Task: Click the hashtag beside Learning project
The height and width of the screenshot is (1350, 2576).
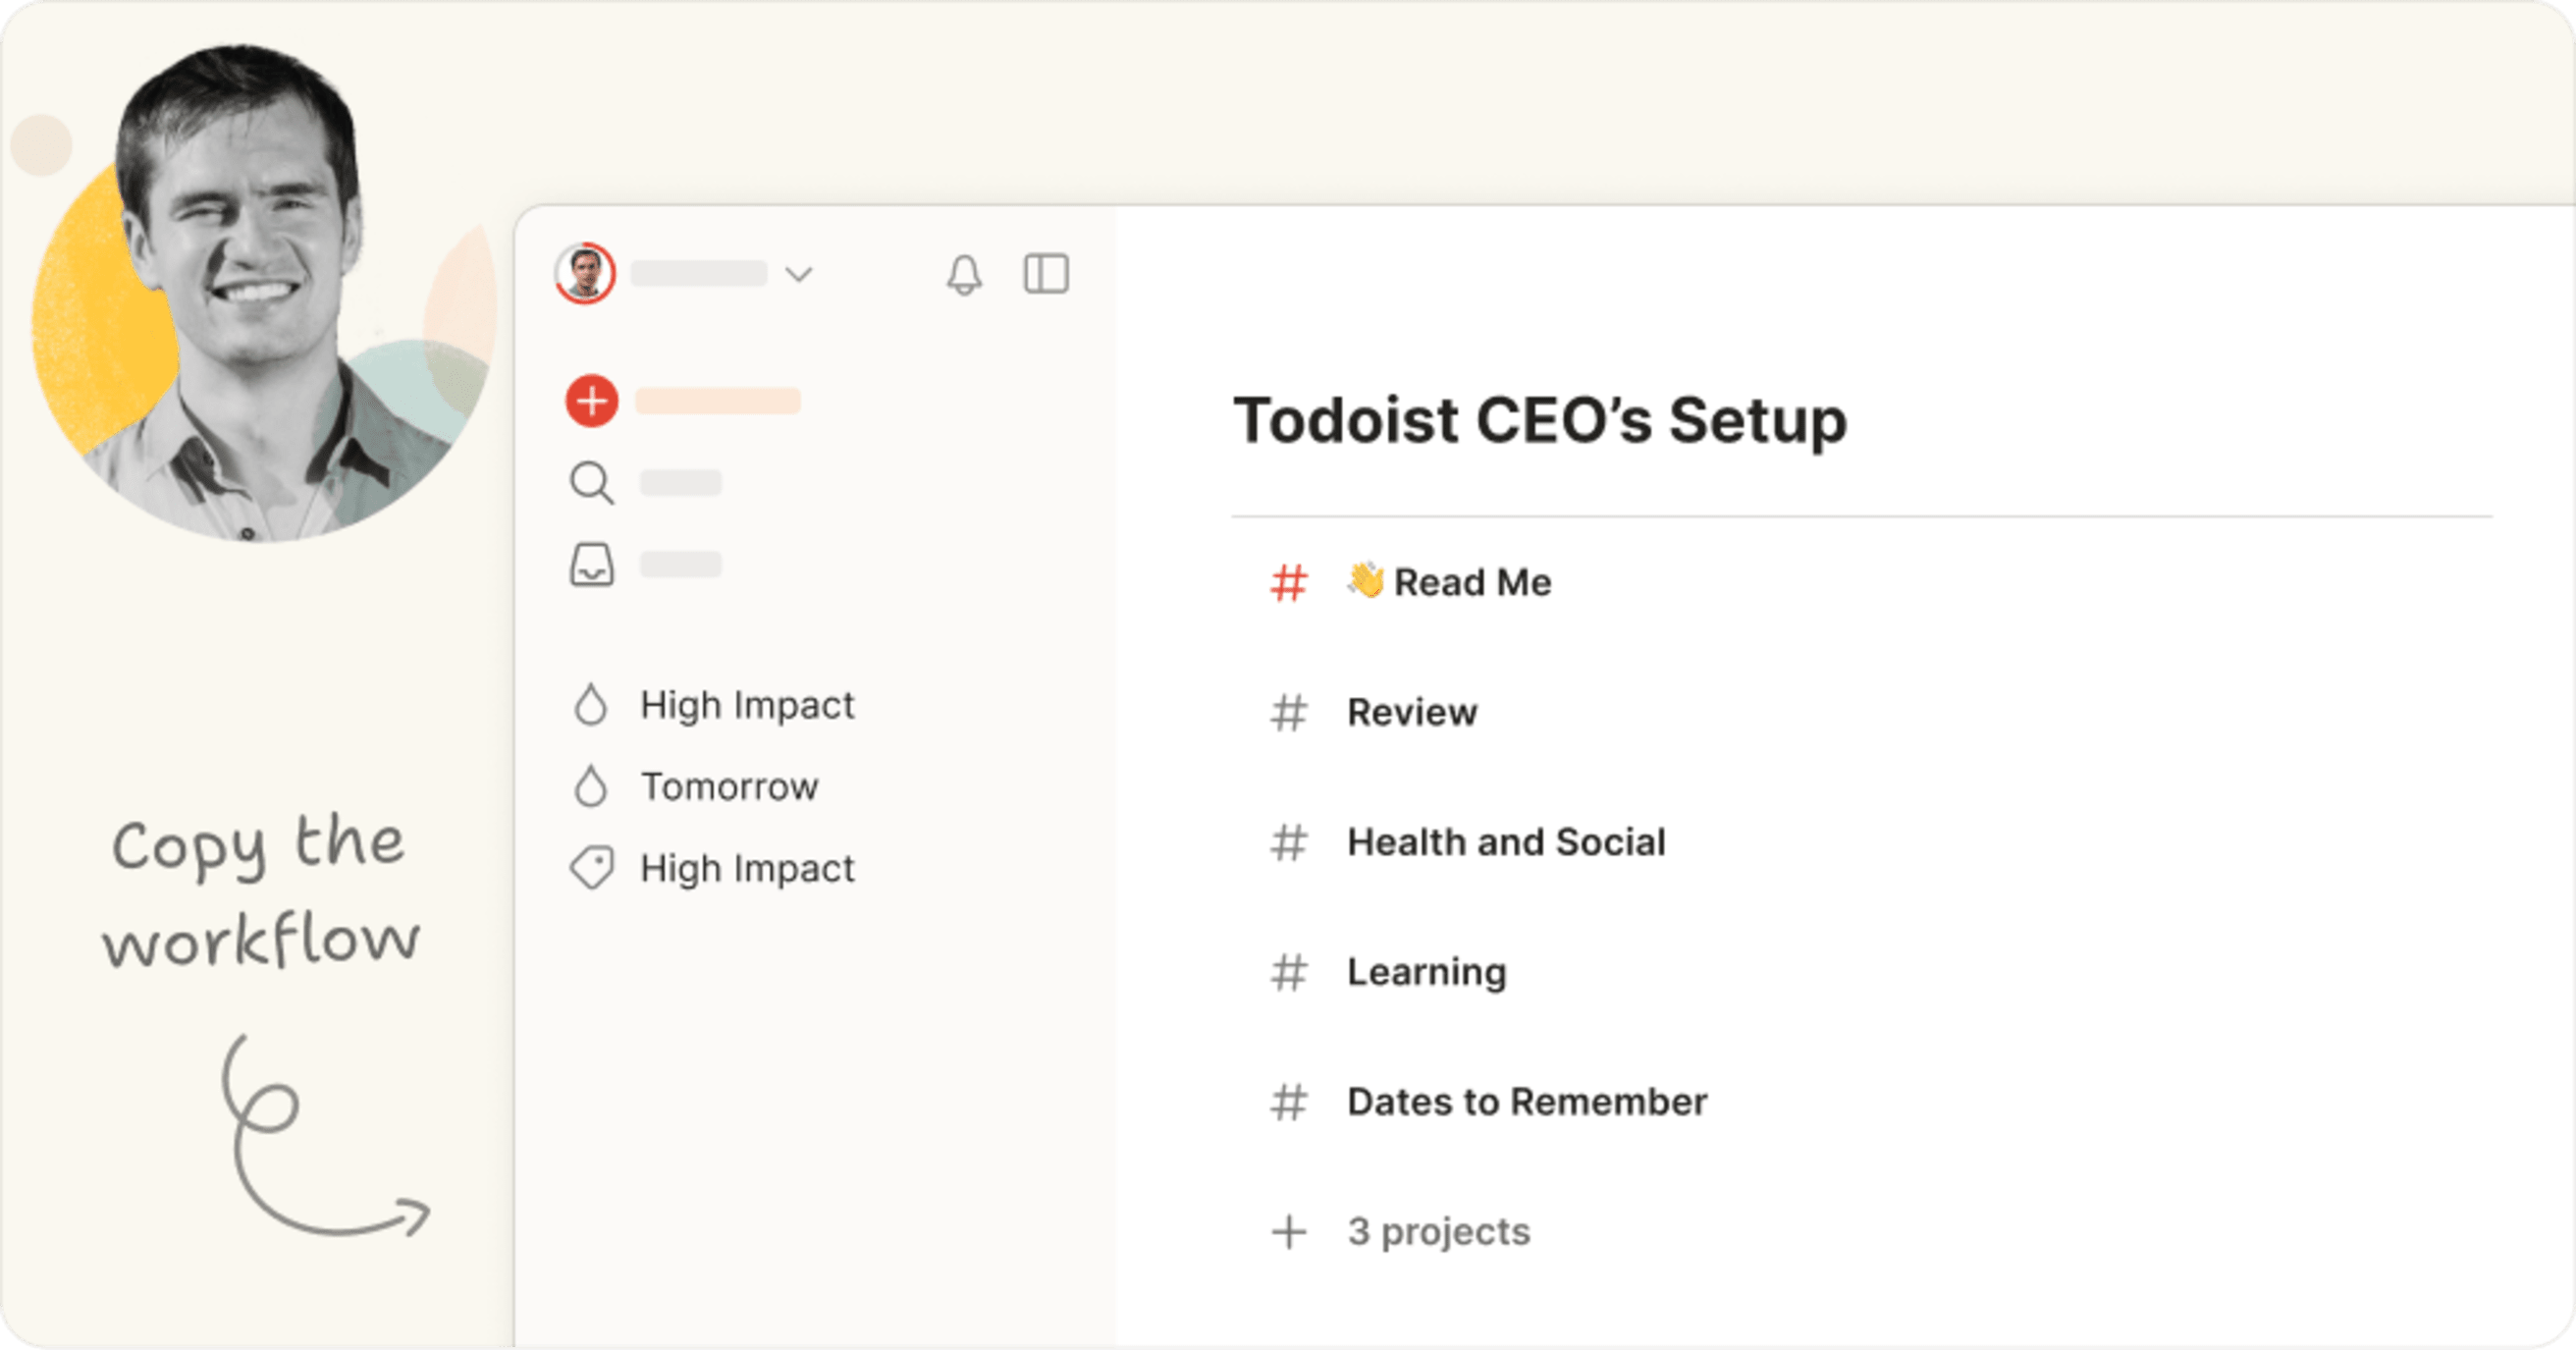Action: pyautogui.click(x=1290, y=973)
